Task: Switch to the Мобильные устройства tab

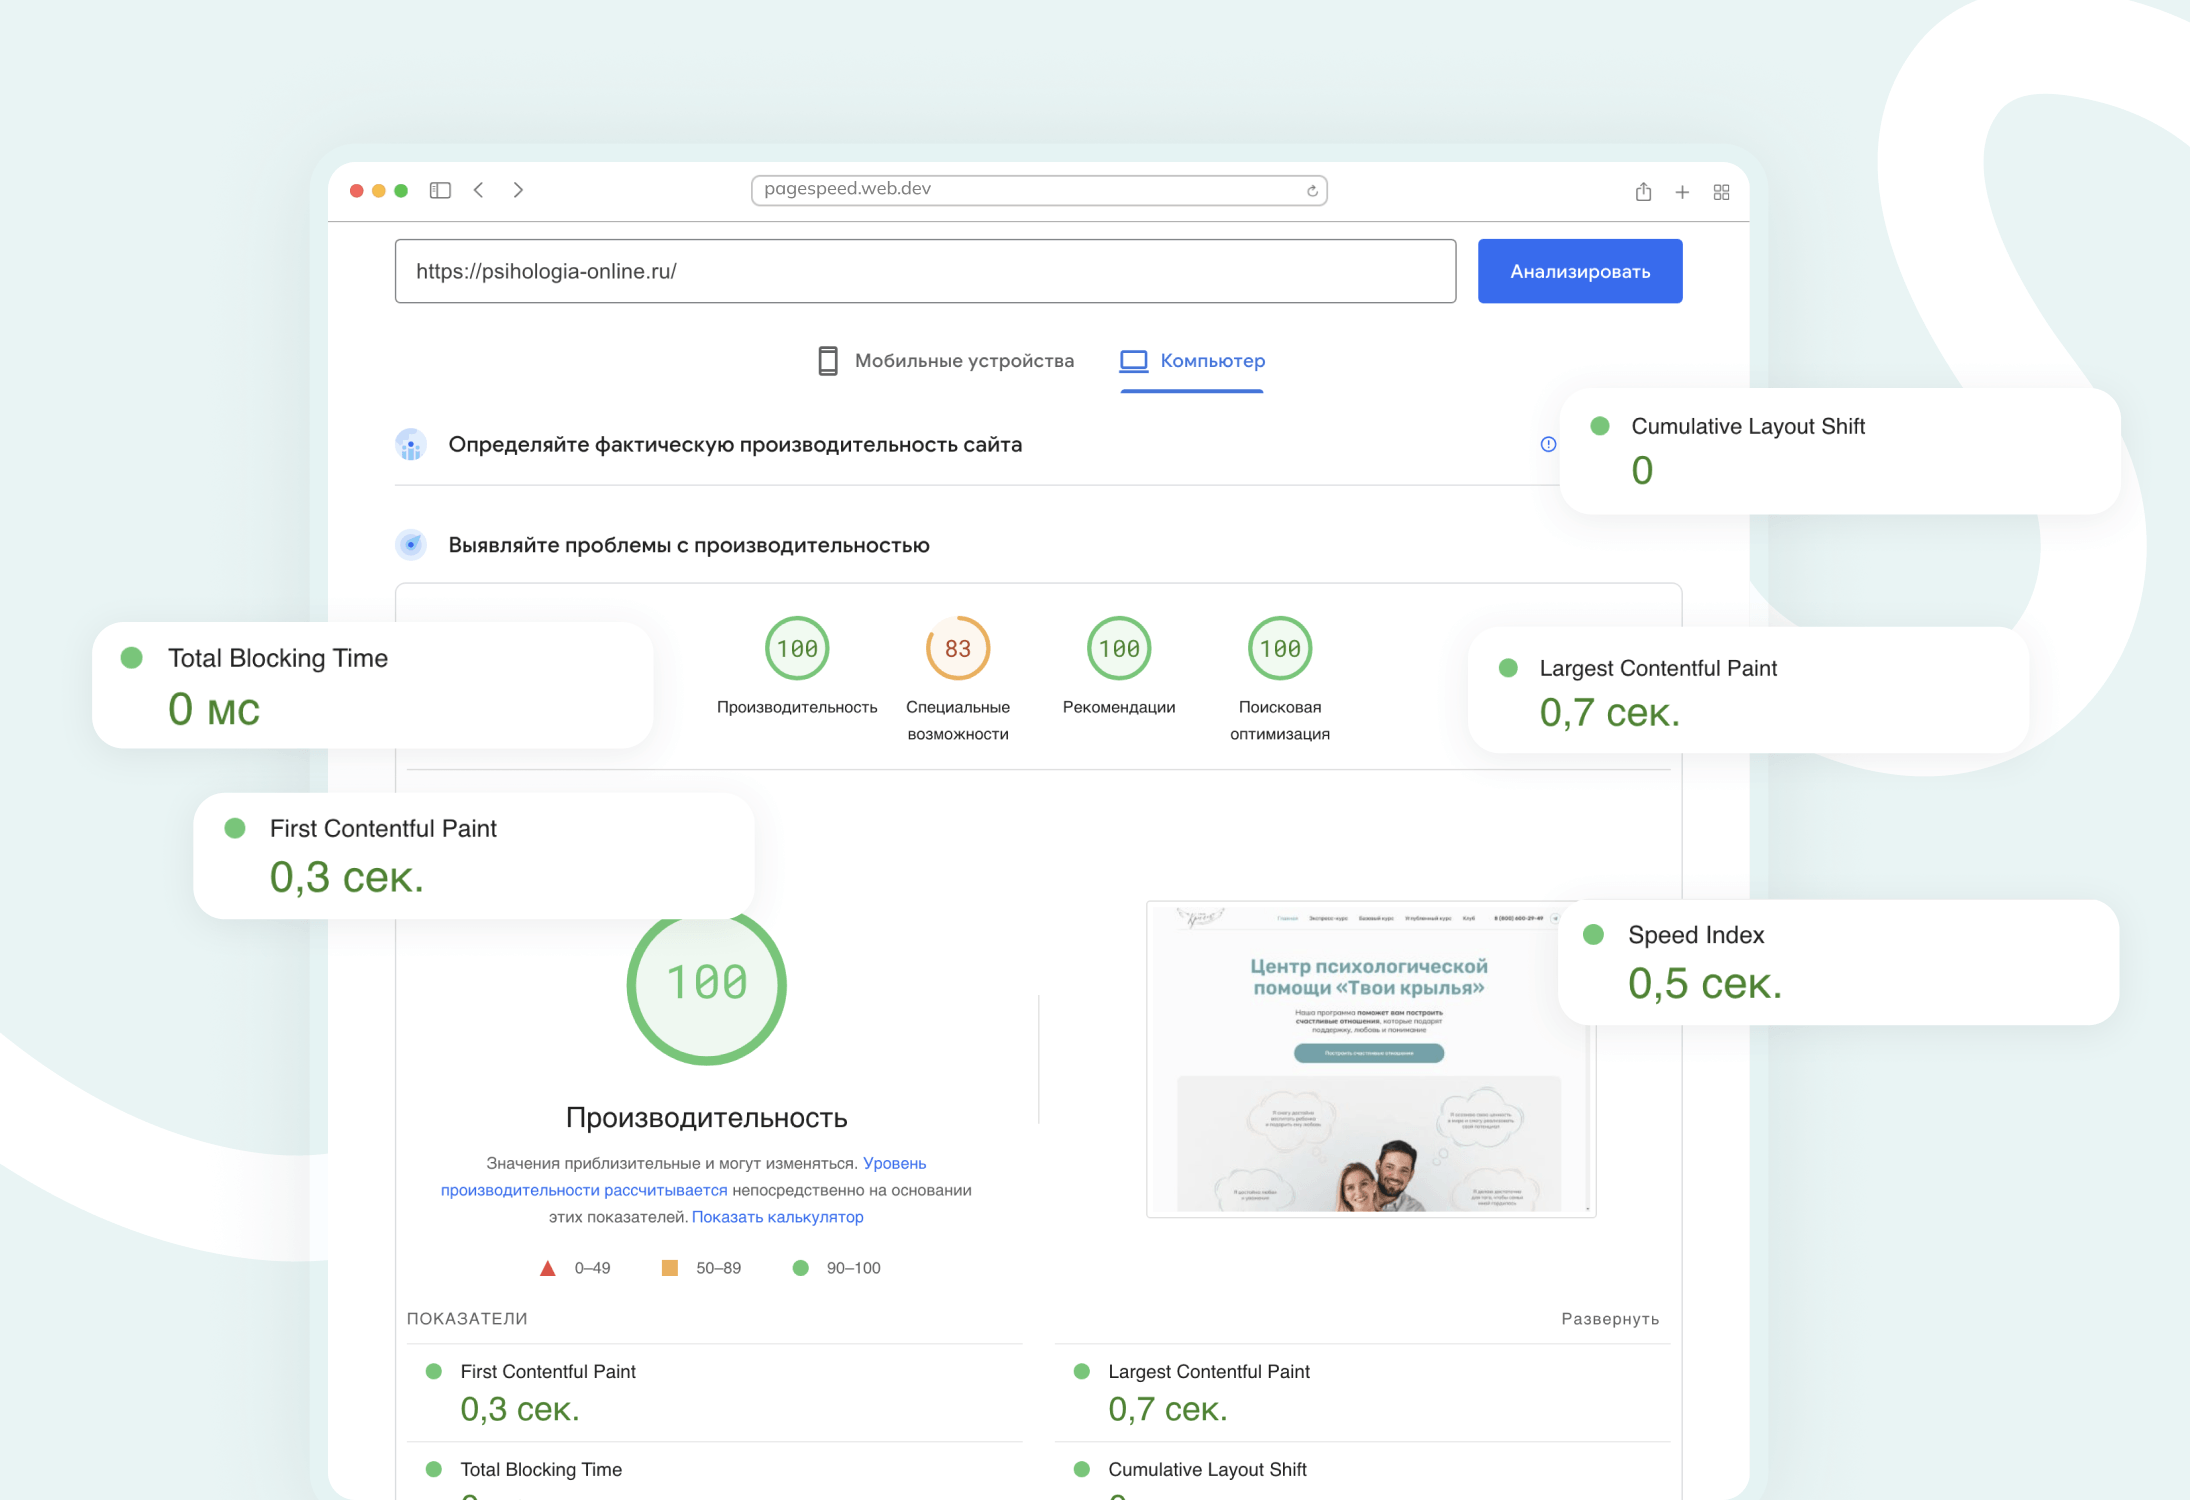Action: 945,361
